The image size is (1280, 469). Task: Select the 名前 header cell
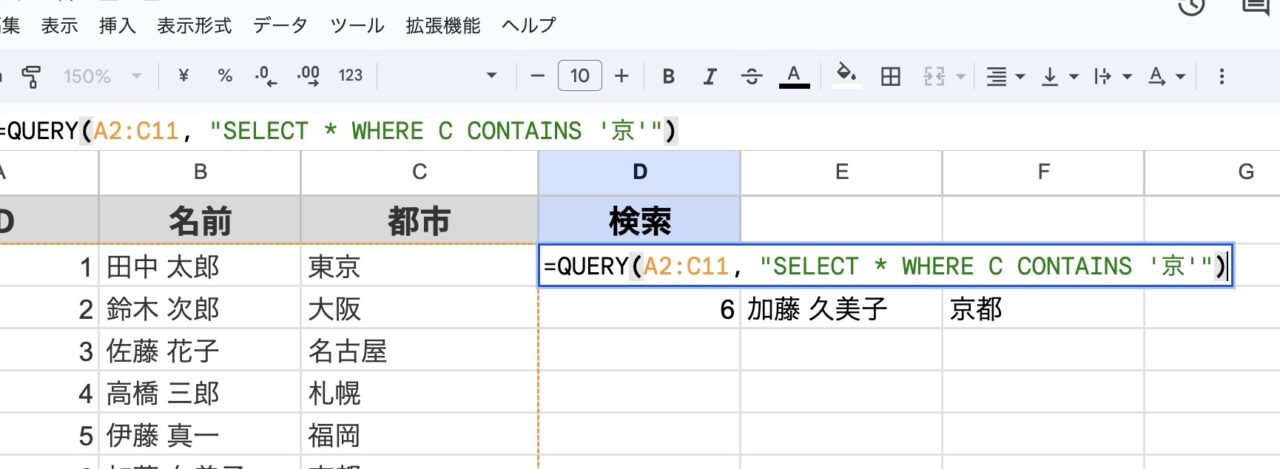pyautogui.click(x=200, y=220)
